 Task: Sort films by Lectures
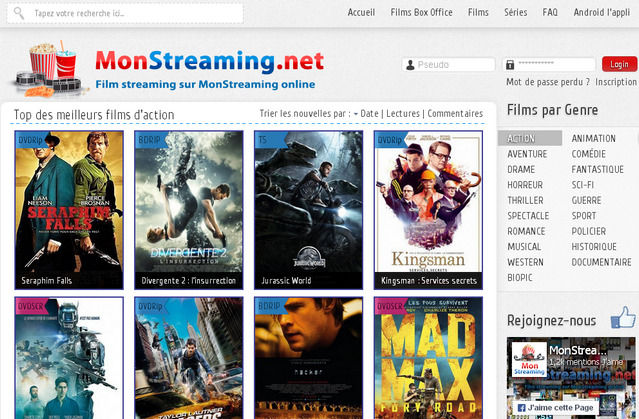coord(403,114)
